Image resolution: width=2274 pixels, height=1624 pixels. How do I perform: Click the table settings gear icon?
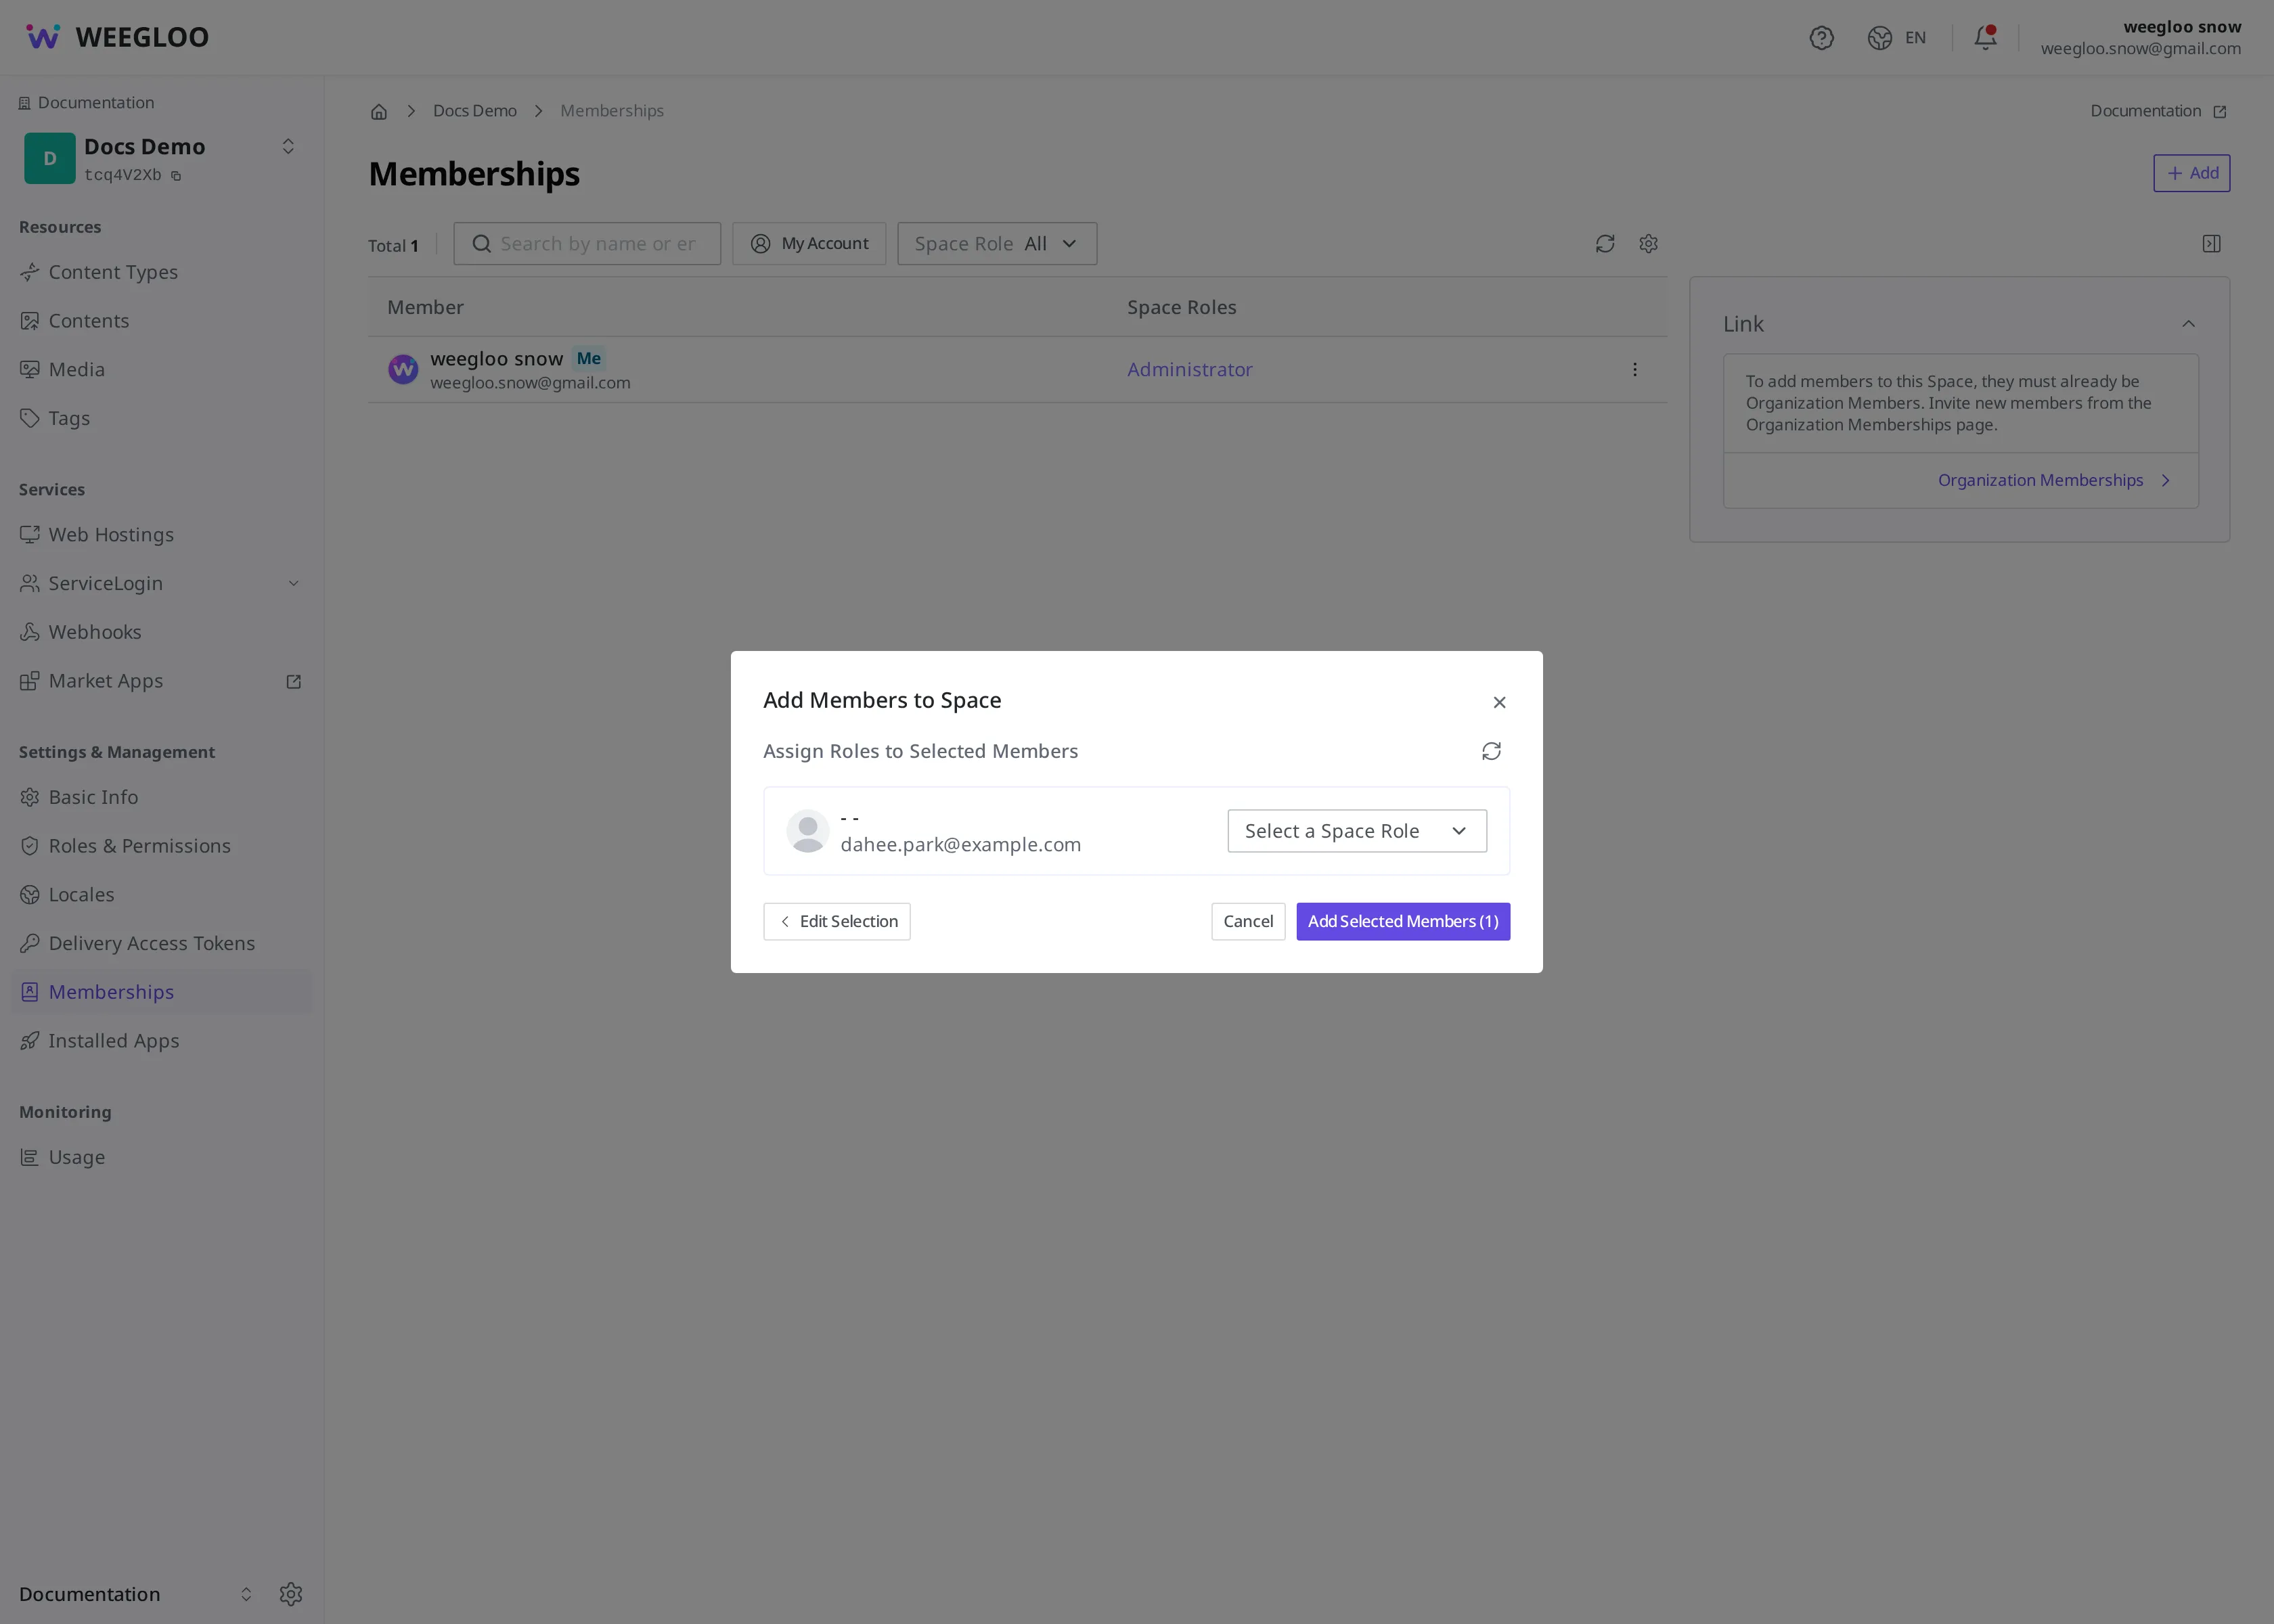(1648, 244)
